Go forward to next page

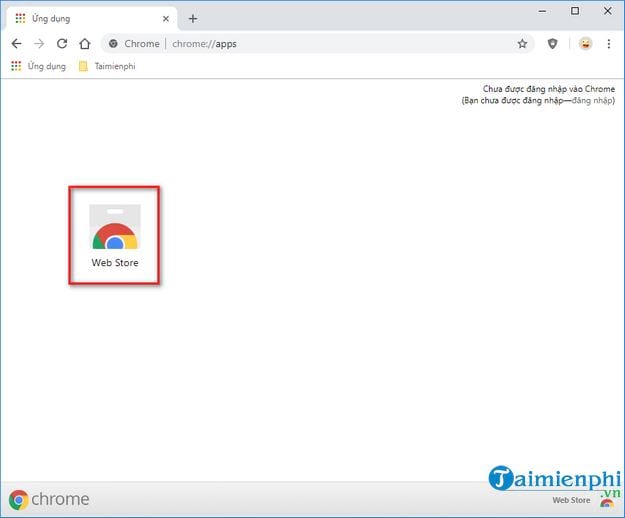(x=39, y=43)
